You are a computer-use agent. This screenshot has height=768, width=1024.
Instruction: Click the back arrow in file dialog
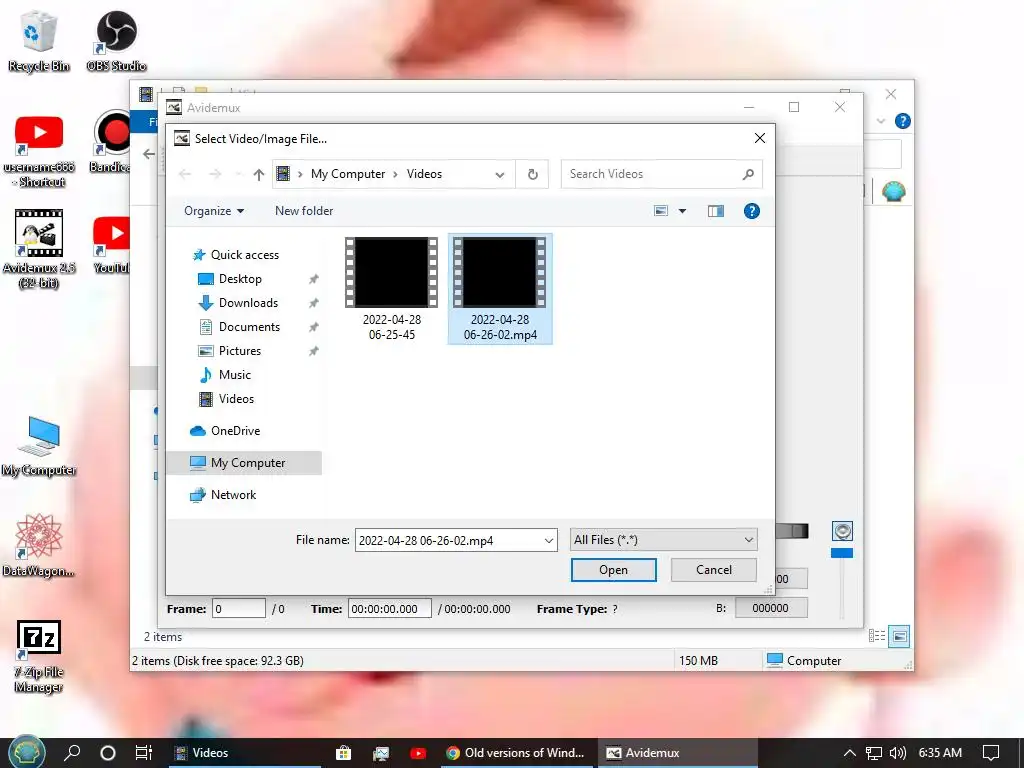[185, 174]
